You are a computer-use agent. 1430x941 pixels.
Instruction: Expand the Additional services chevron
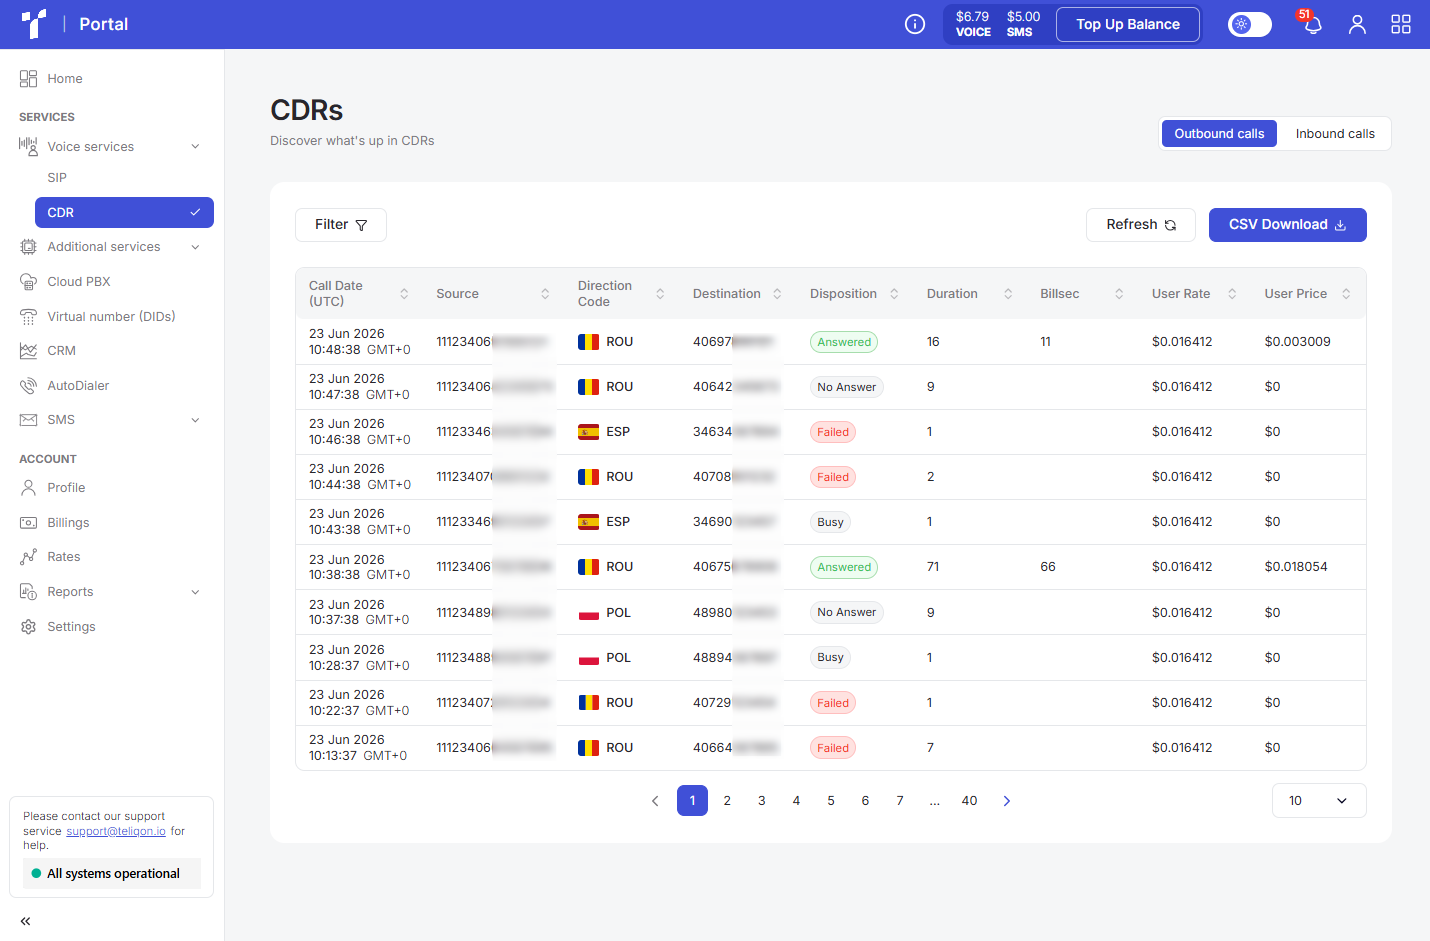point(195,247)
